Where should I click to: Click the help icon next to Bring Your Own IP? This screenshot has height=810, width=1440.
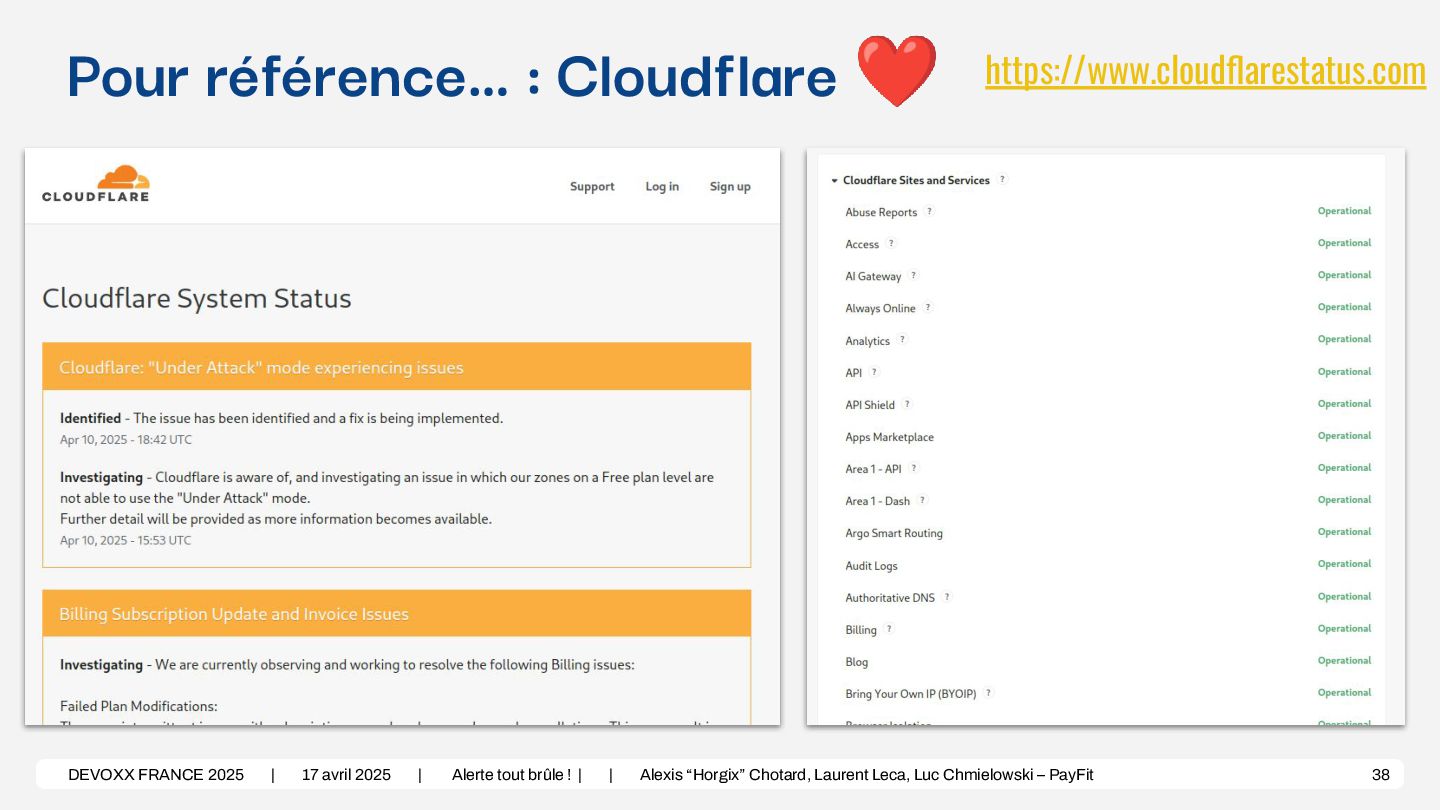click(988, 693)
